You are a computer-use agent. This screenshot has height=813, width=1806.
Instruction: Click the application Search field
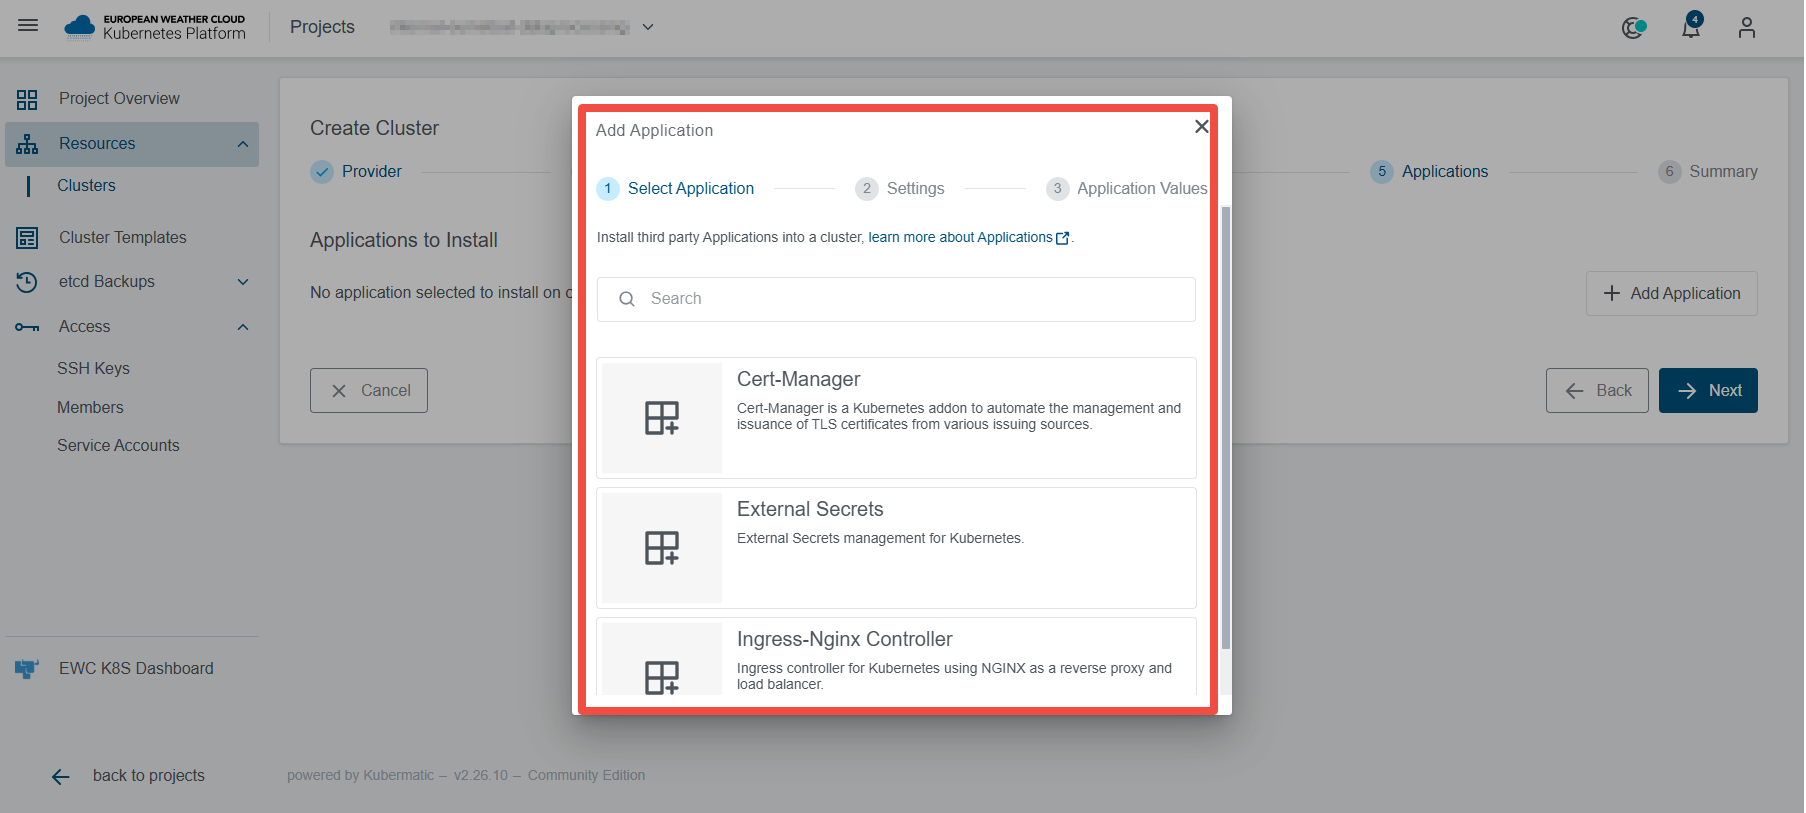896,299
